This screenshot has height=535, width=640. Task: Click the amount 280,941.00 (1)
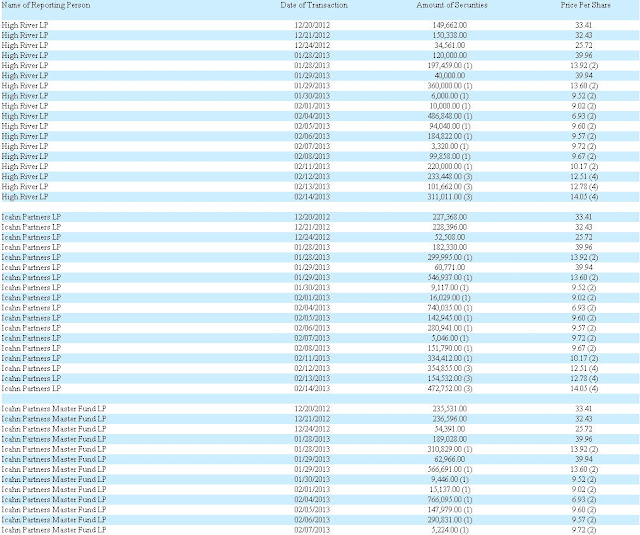450,329
